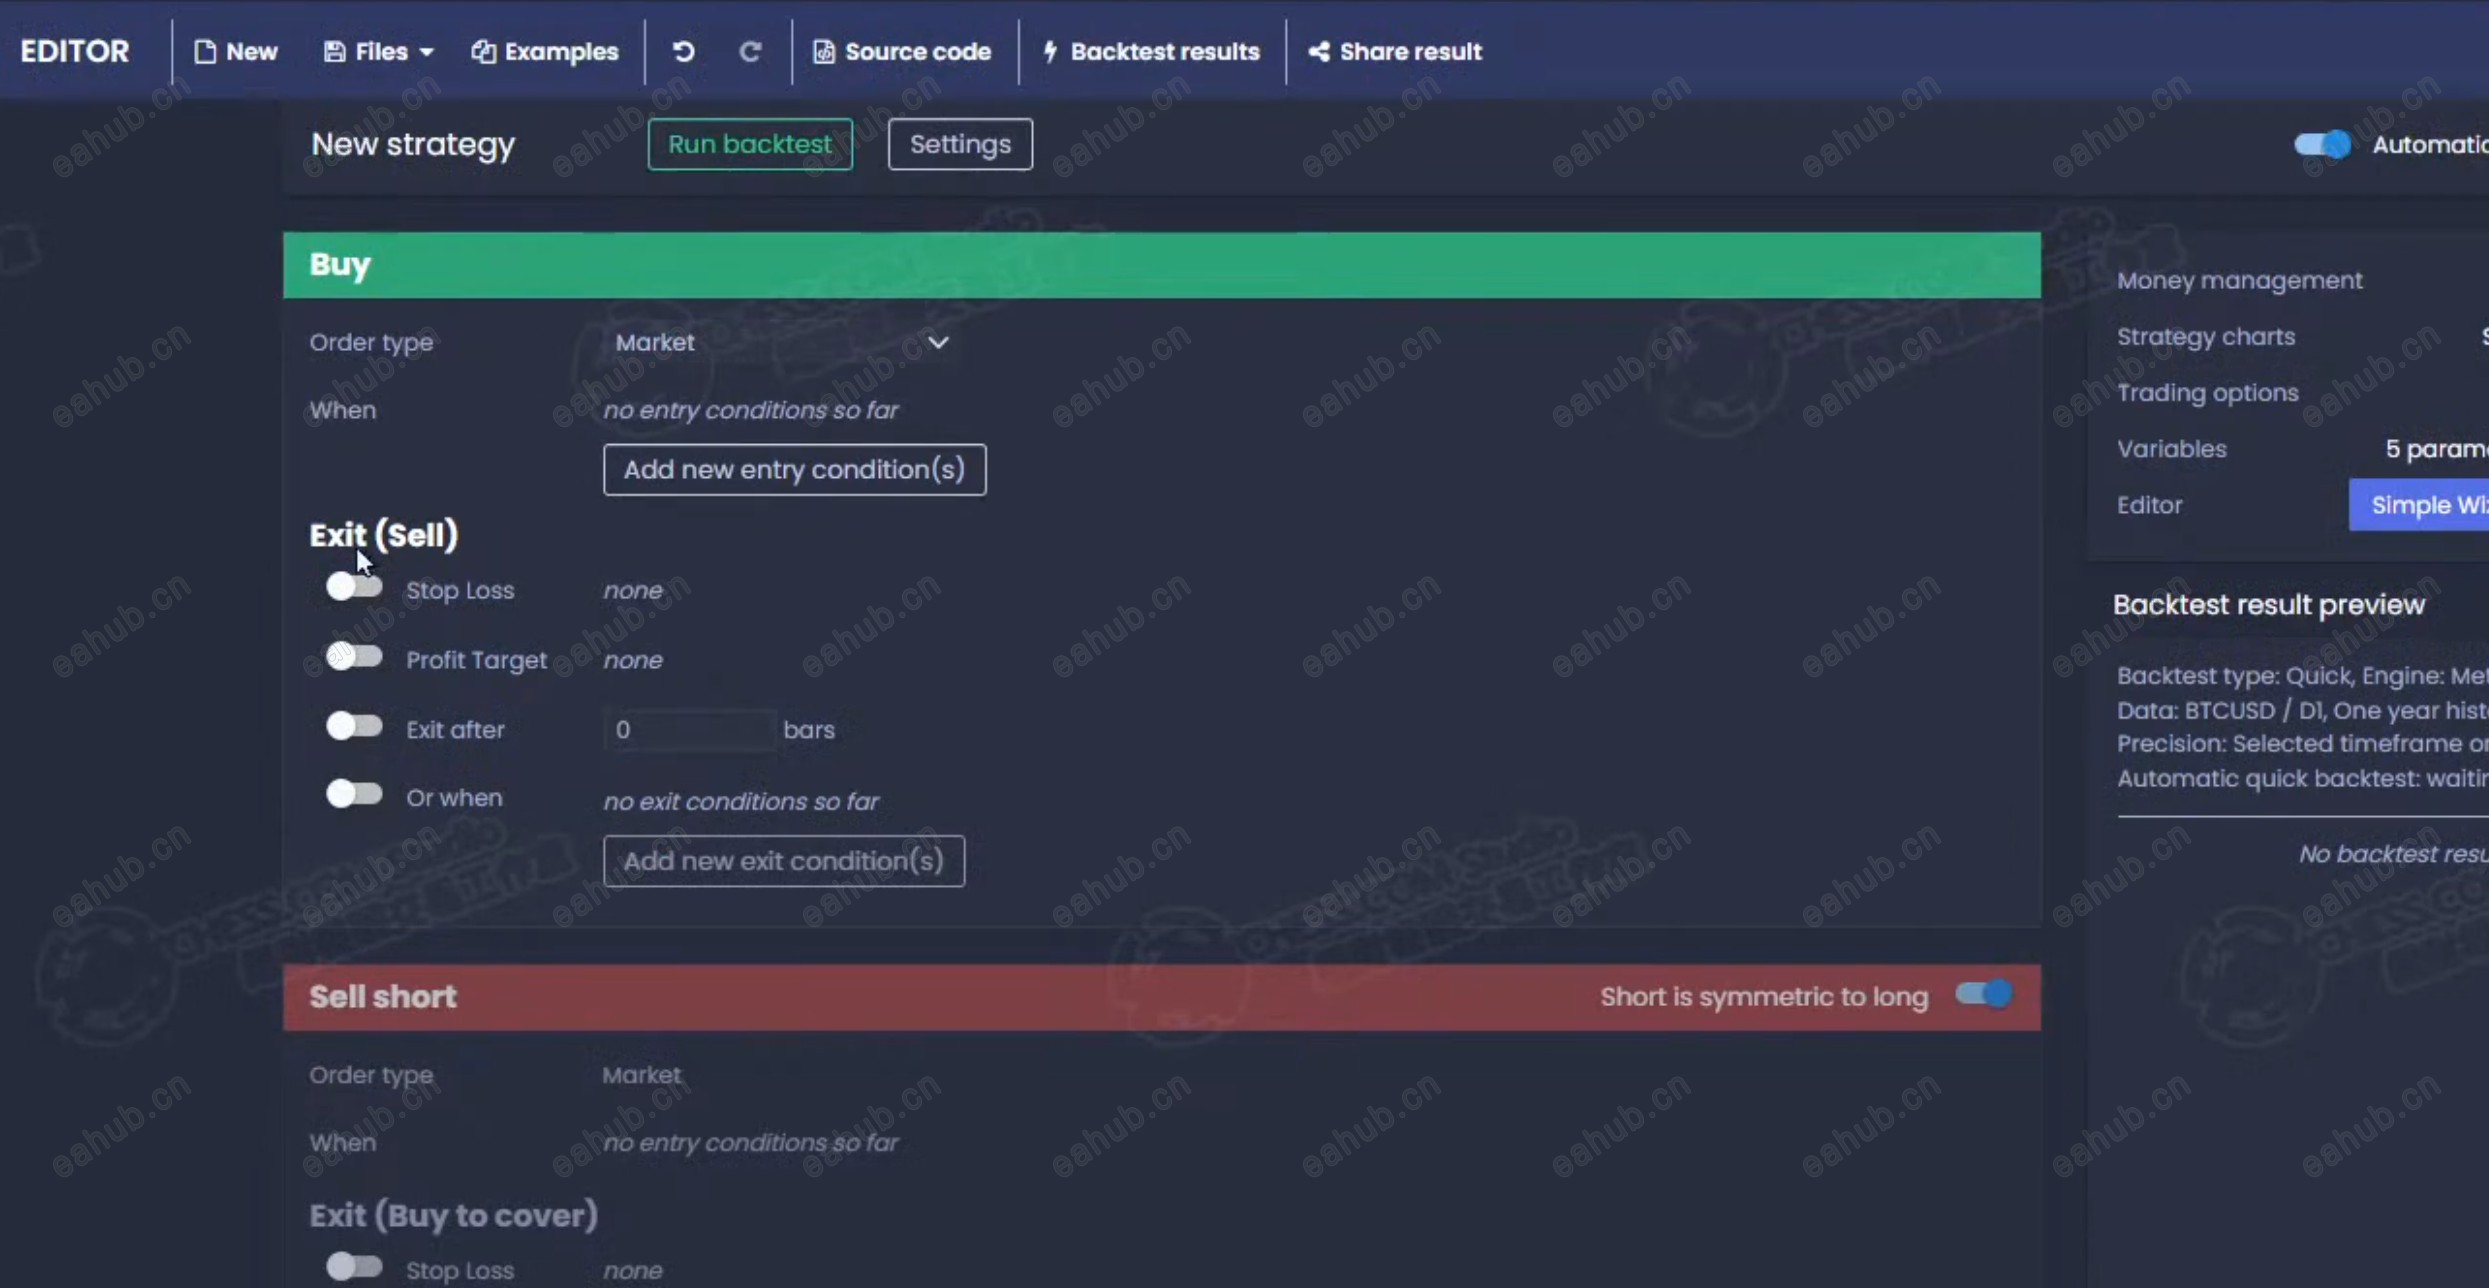2489x1288 pixels.
Task: Click the undo arrow icon
Action: pos(684,52)
